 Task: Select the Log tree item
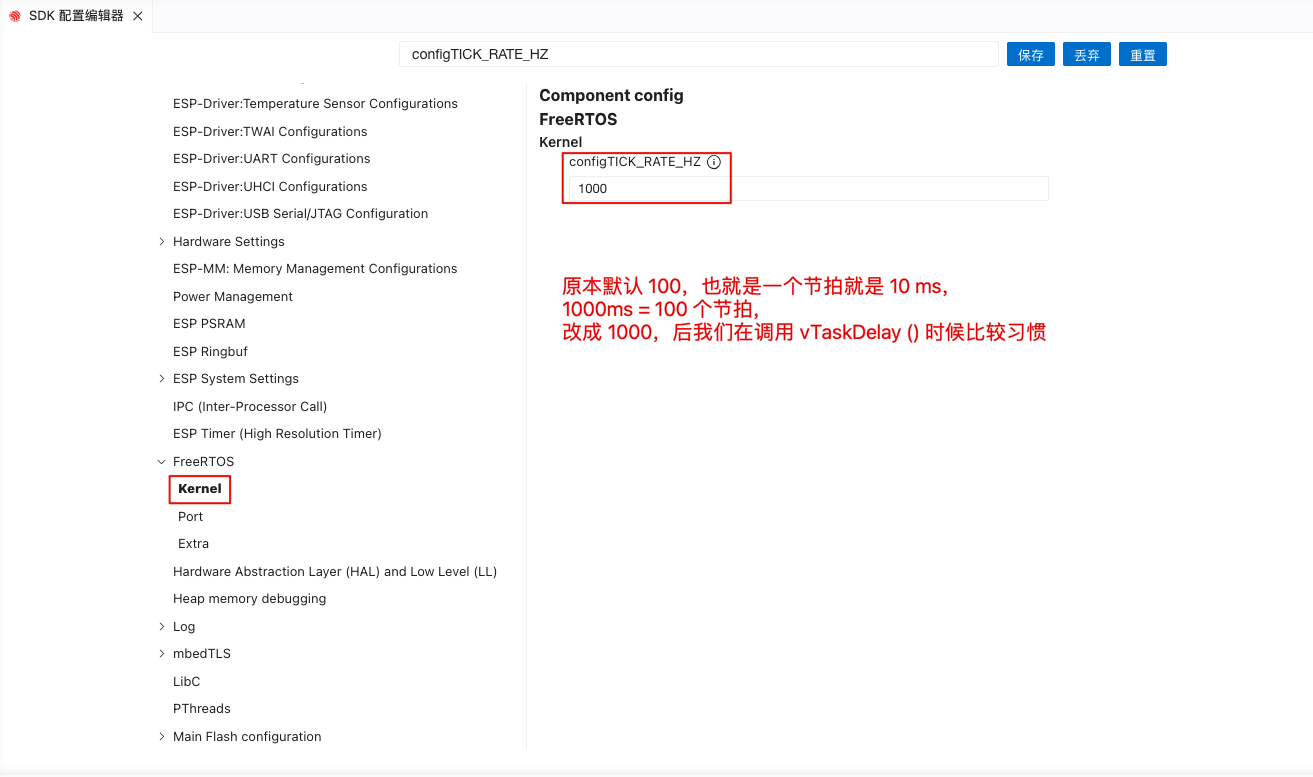pos(184,626)
